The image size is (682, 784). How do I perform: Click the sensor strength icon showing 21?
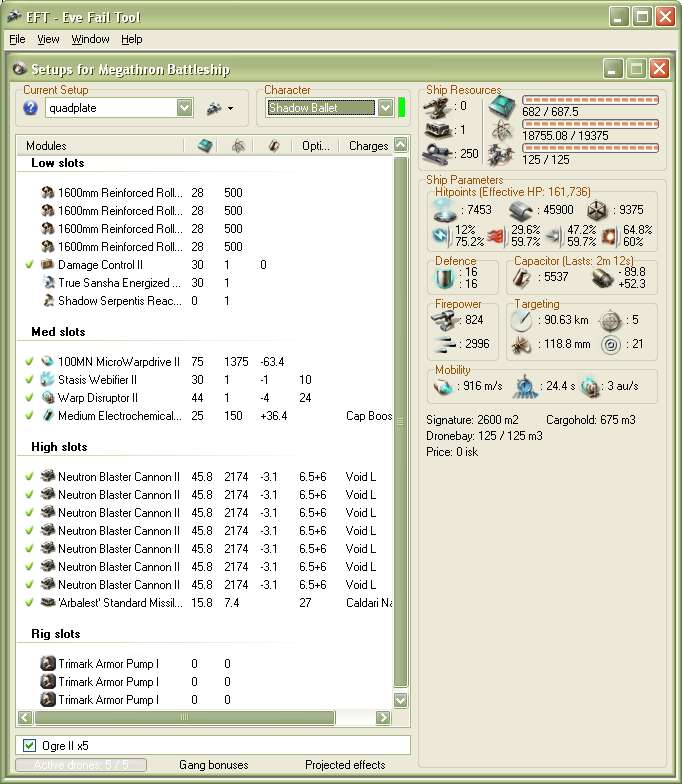[610, 344]
